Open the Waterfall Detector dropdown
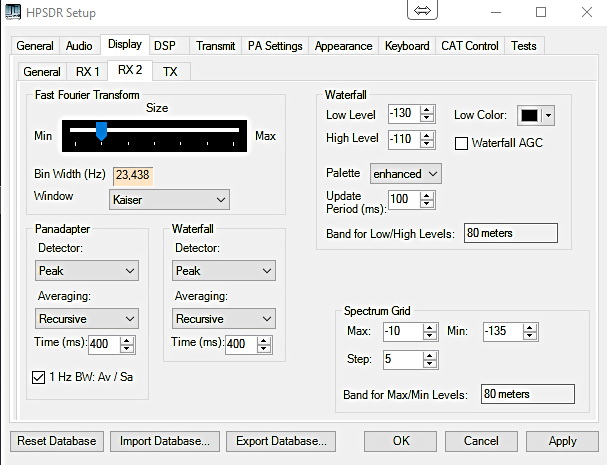Viewport: 607px width, 465px height. (224, 271)
